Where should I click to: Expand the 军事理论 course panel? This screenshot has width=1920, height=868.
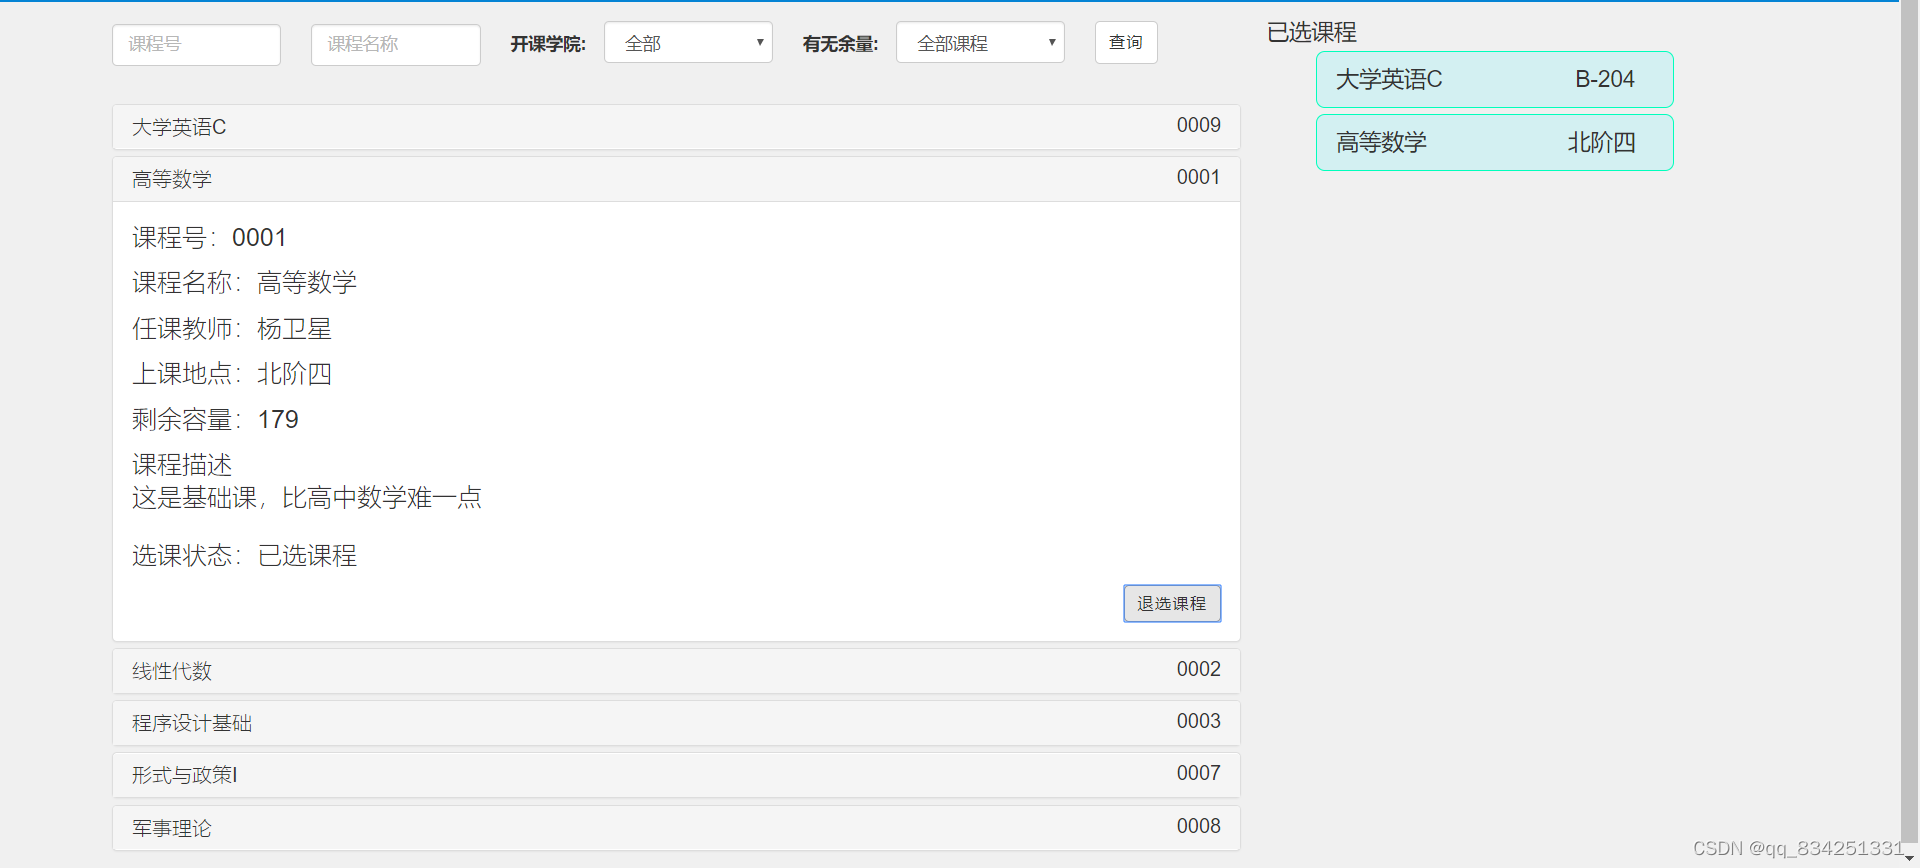[676, 828]
